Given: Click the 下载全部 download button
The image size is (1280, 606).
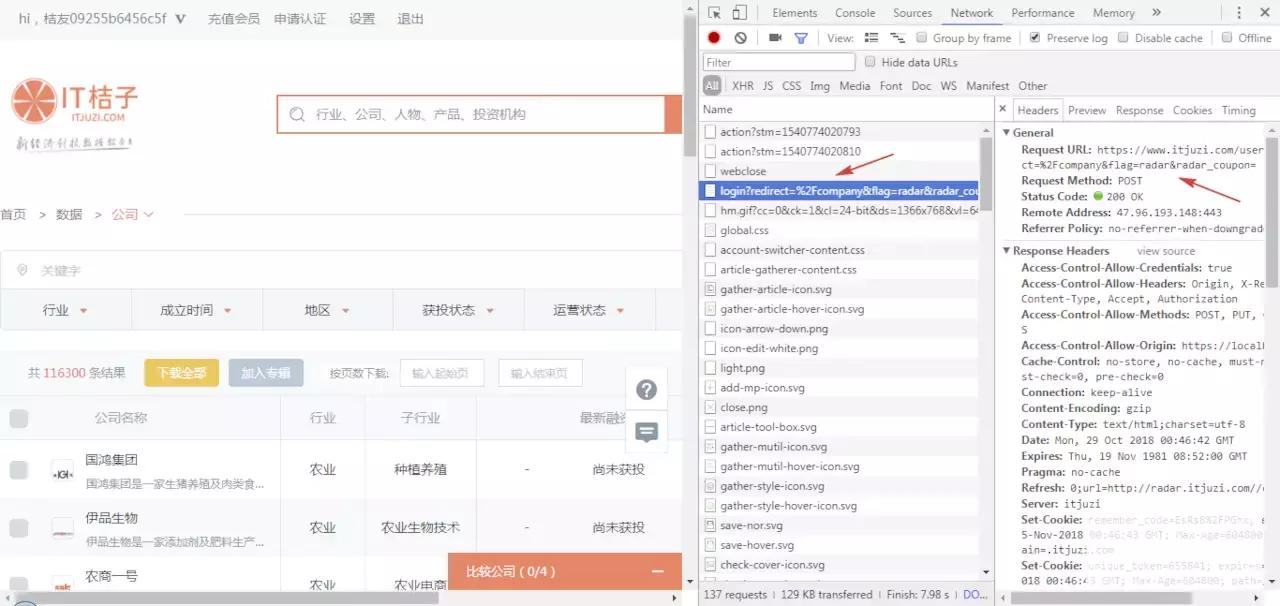Looking at the screenshot, I should (181, 373).
